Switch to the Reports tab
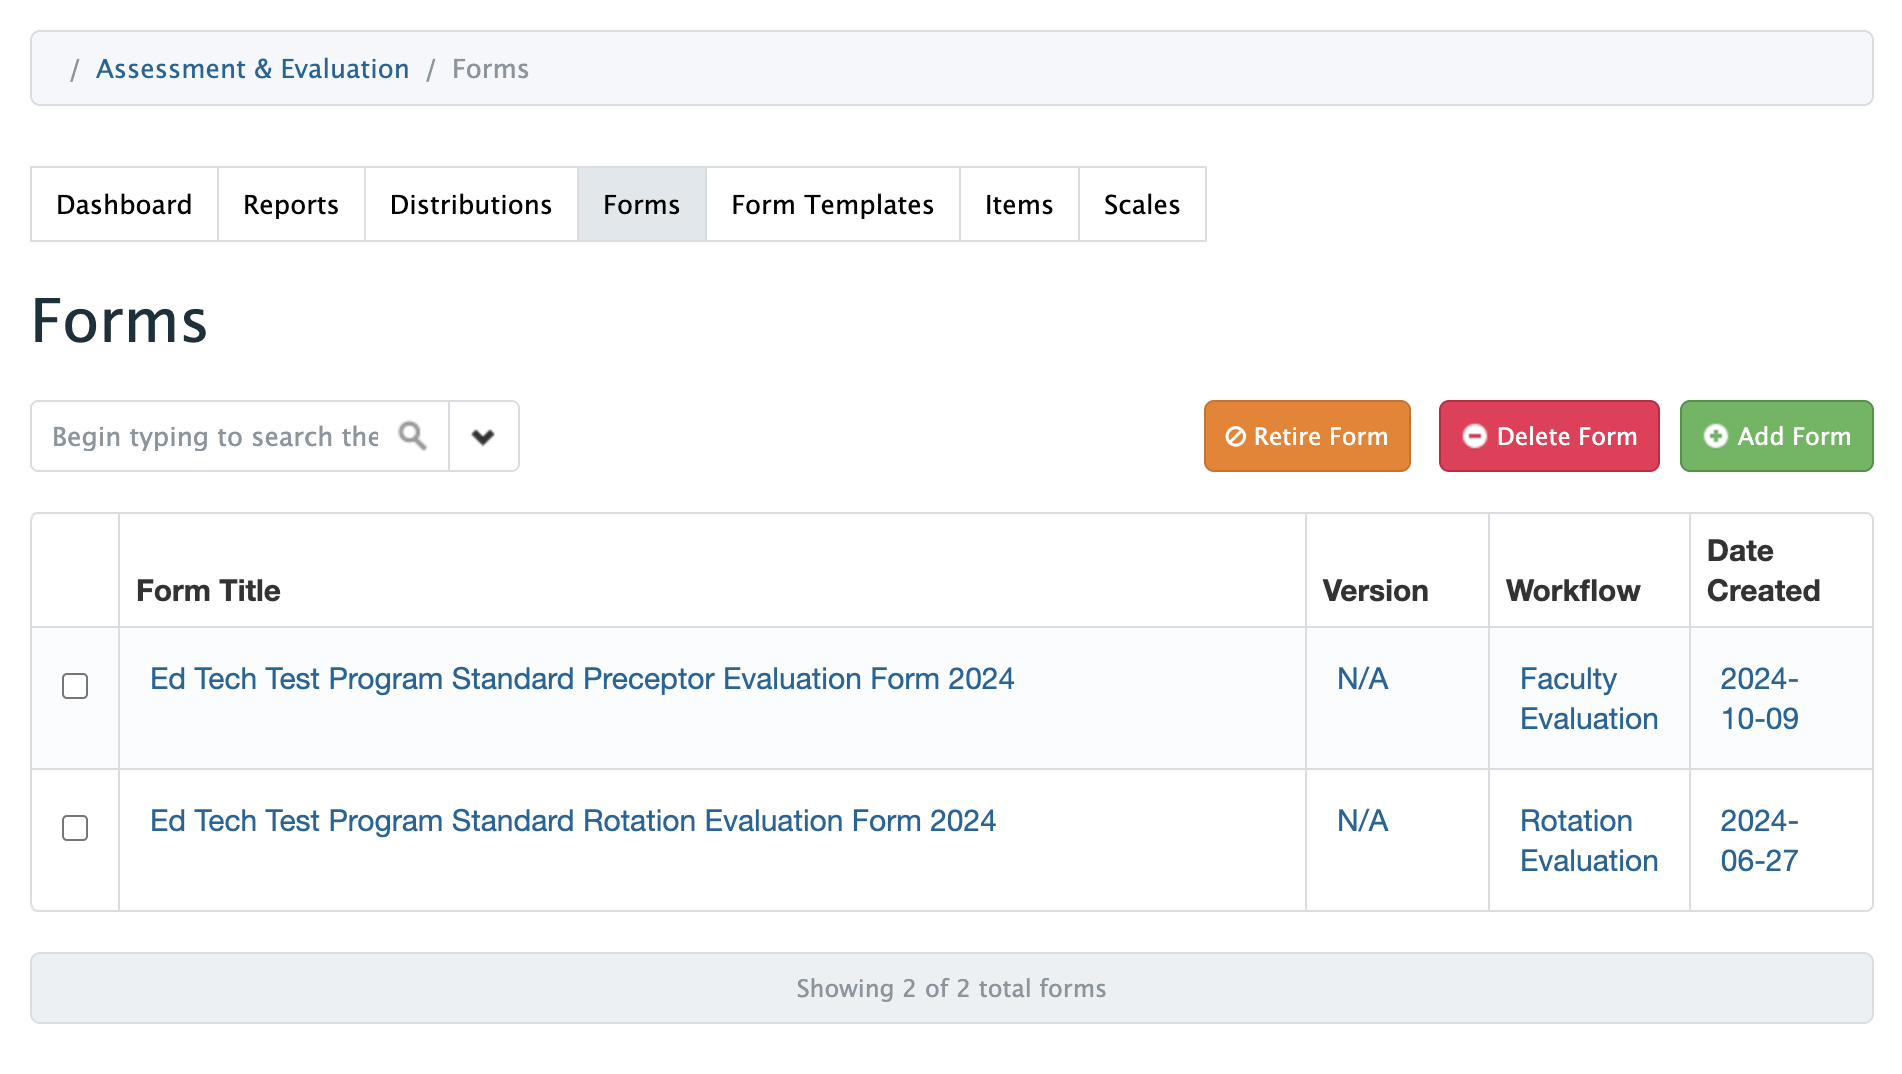Image resolution: width=1902 pixels, height=1074 pixels. click(x=291, y=205)
